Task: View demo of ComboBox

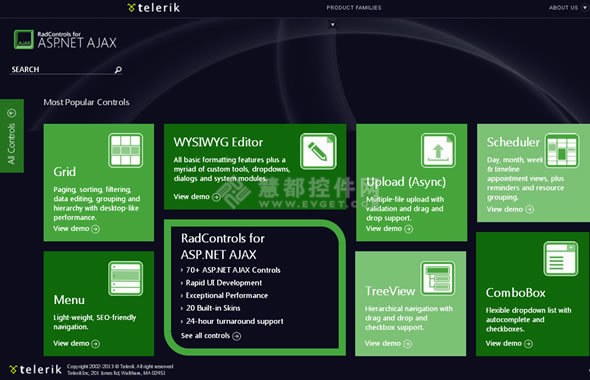Action: coord(509,343)
